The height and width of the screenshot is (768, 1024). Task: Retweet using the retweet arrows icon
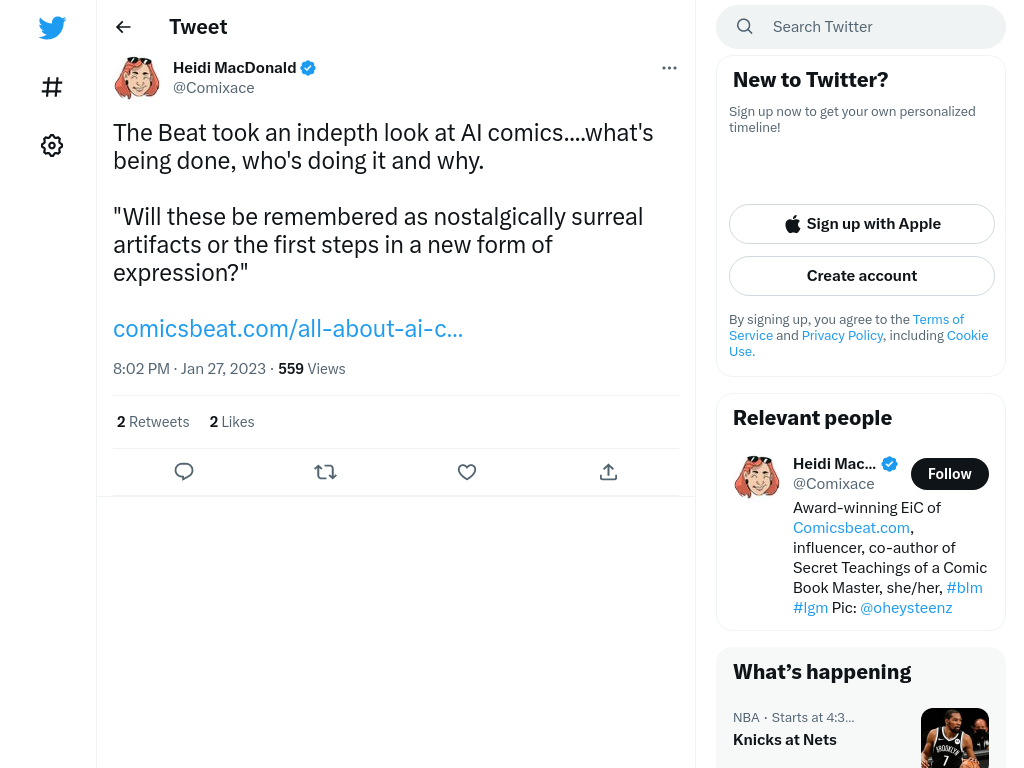325,472
